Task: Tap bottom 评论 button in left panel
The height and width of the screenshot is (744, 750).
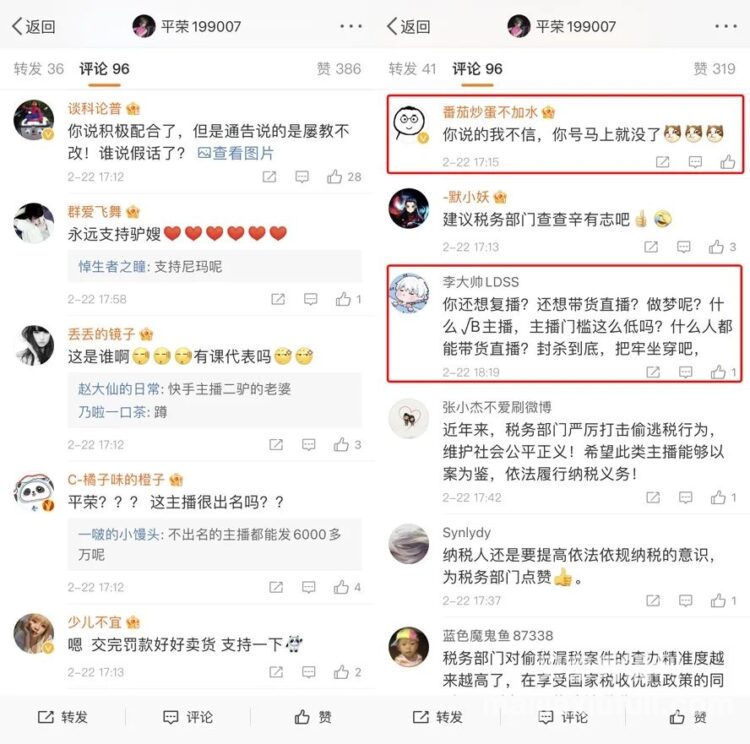Action: click(188, 717)
